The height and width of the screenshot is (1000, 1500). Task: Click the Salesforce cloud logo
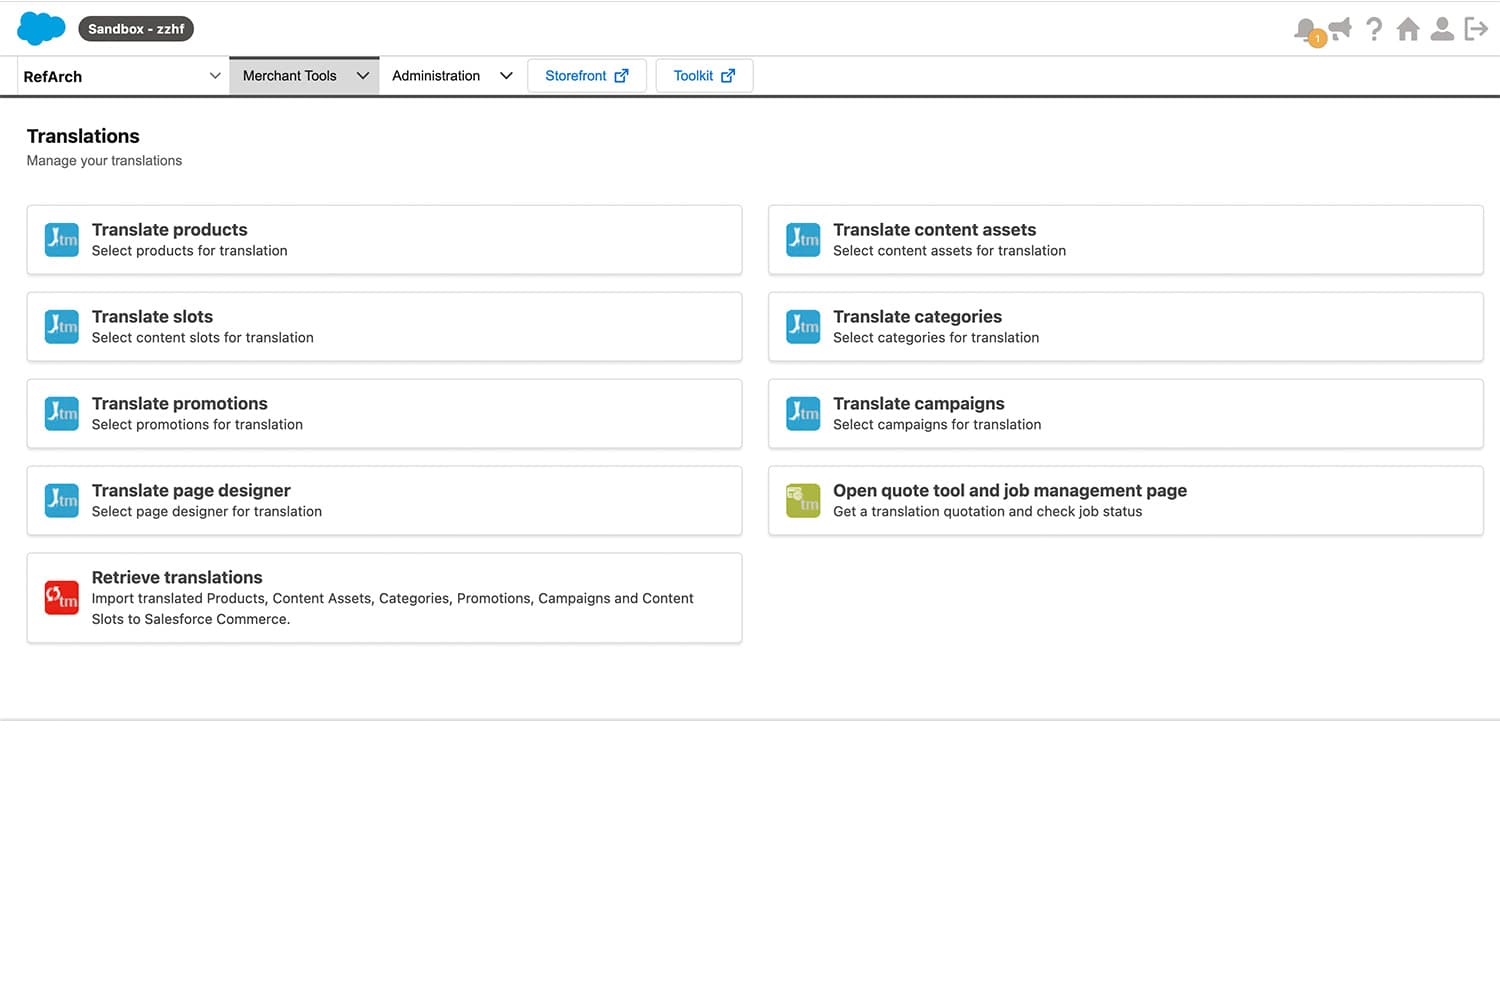pos(41,28)
